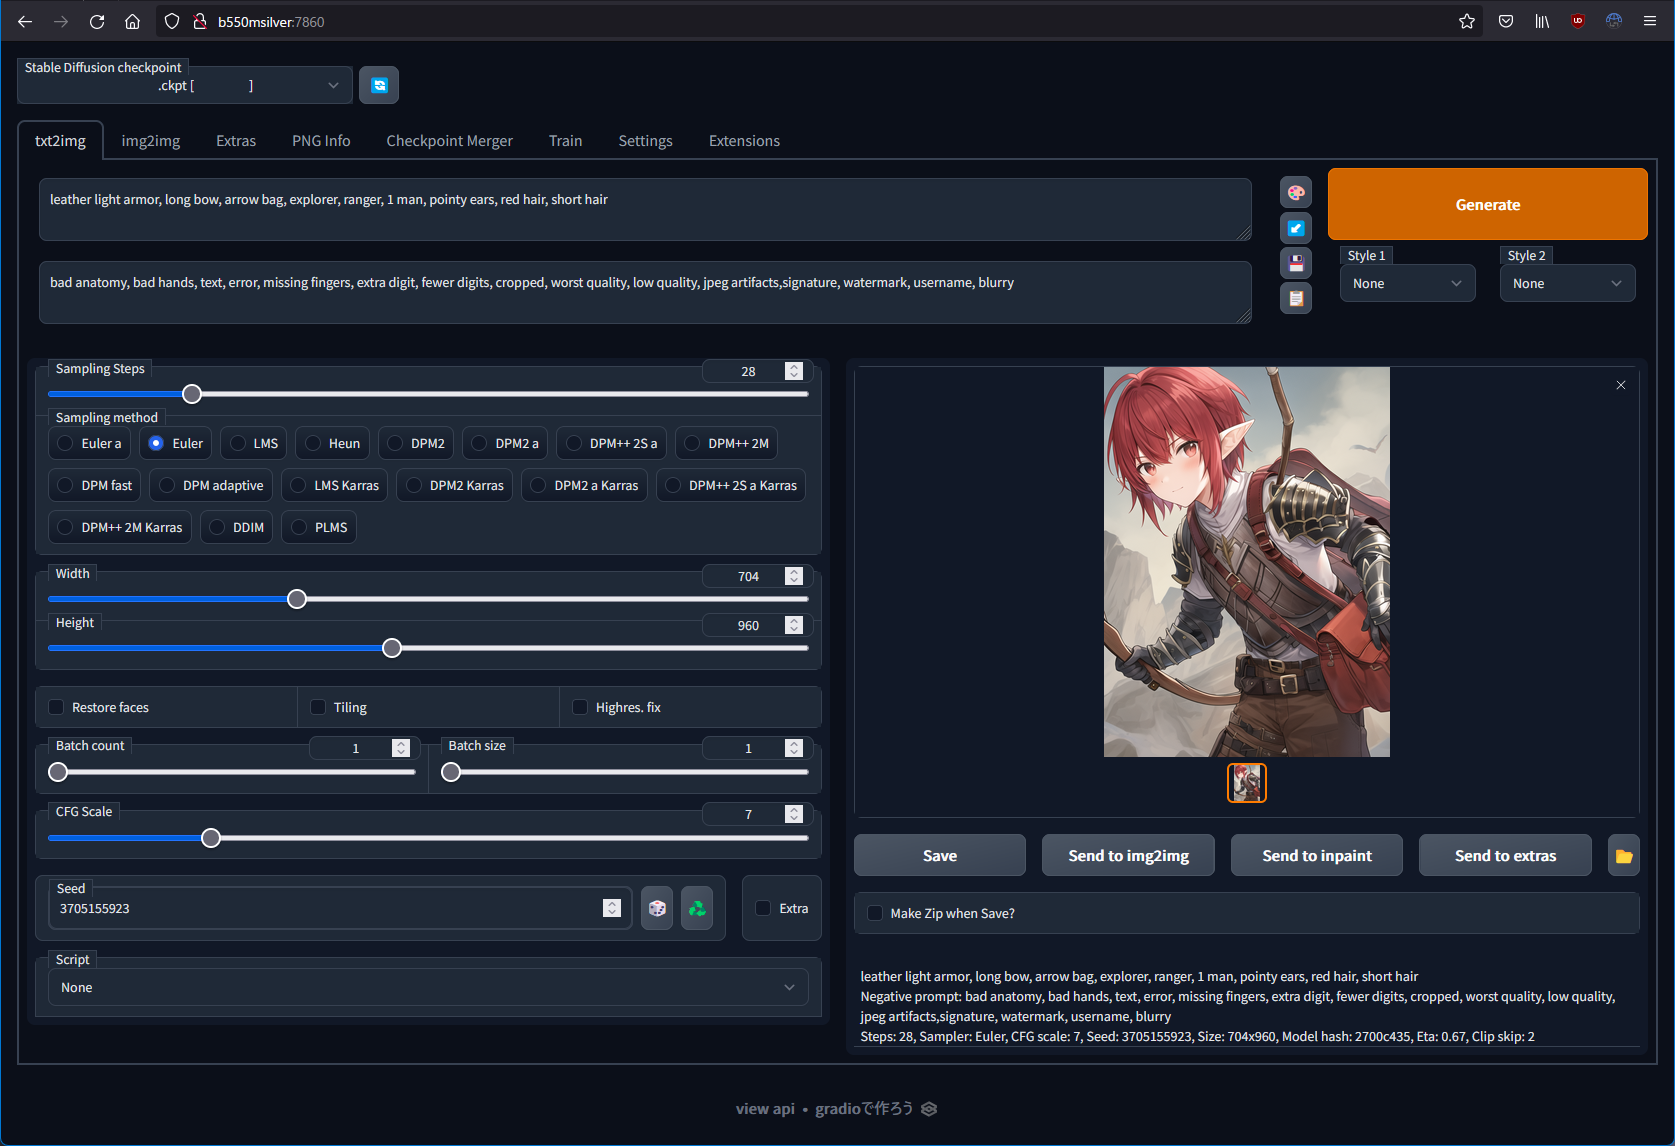
Task: Click the clipboard icon to apply selected styles
Action: point(1295,297)
